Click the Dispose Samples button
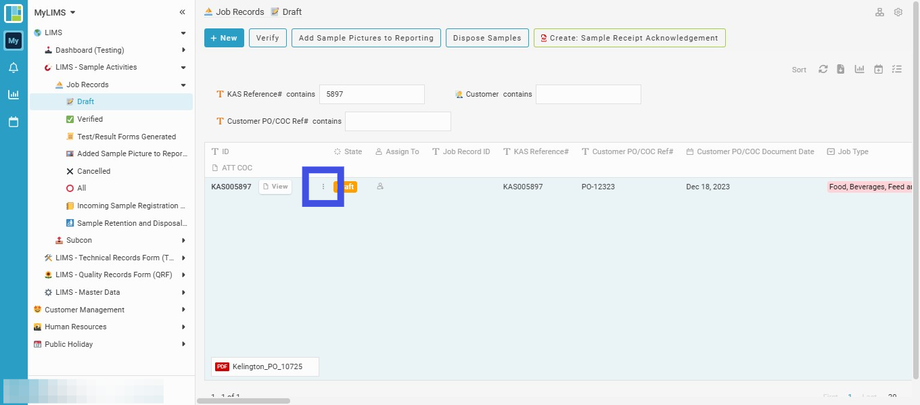 tap(487, 38)
